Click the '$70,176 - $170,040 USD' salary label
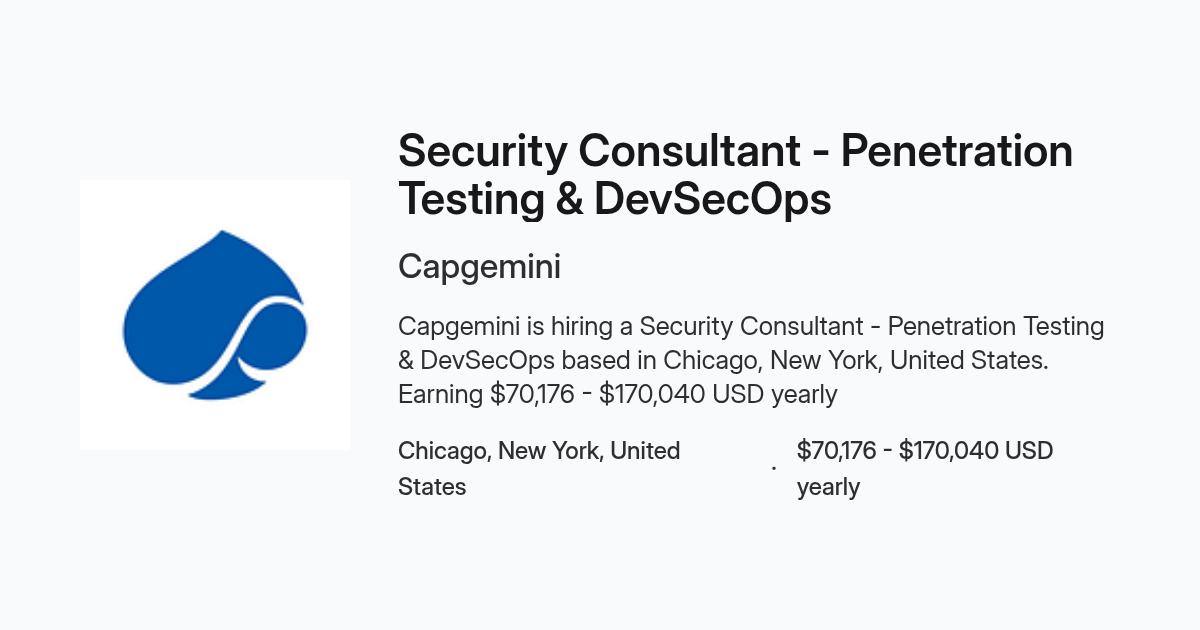This screenshot has width=1200, height=630. tap(925, 451)
